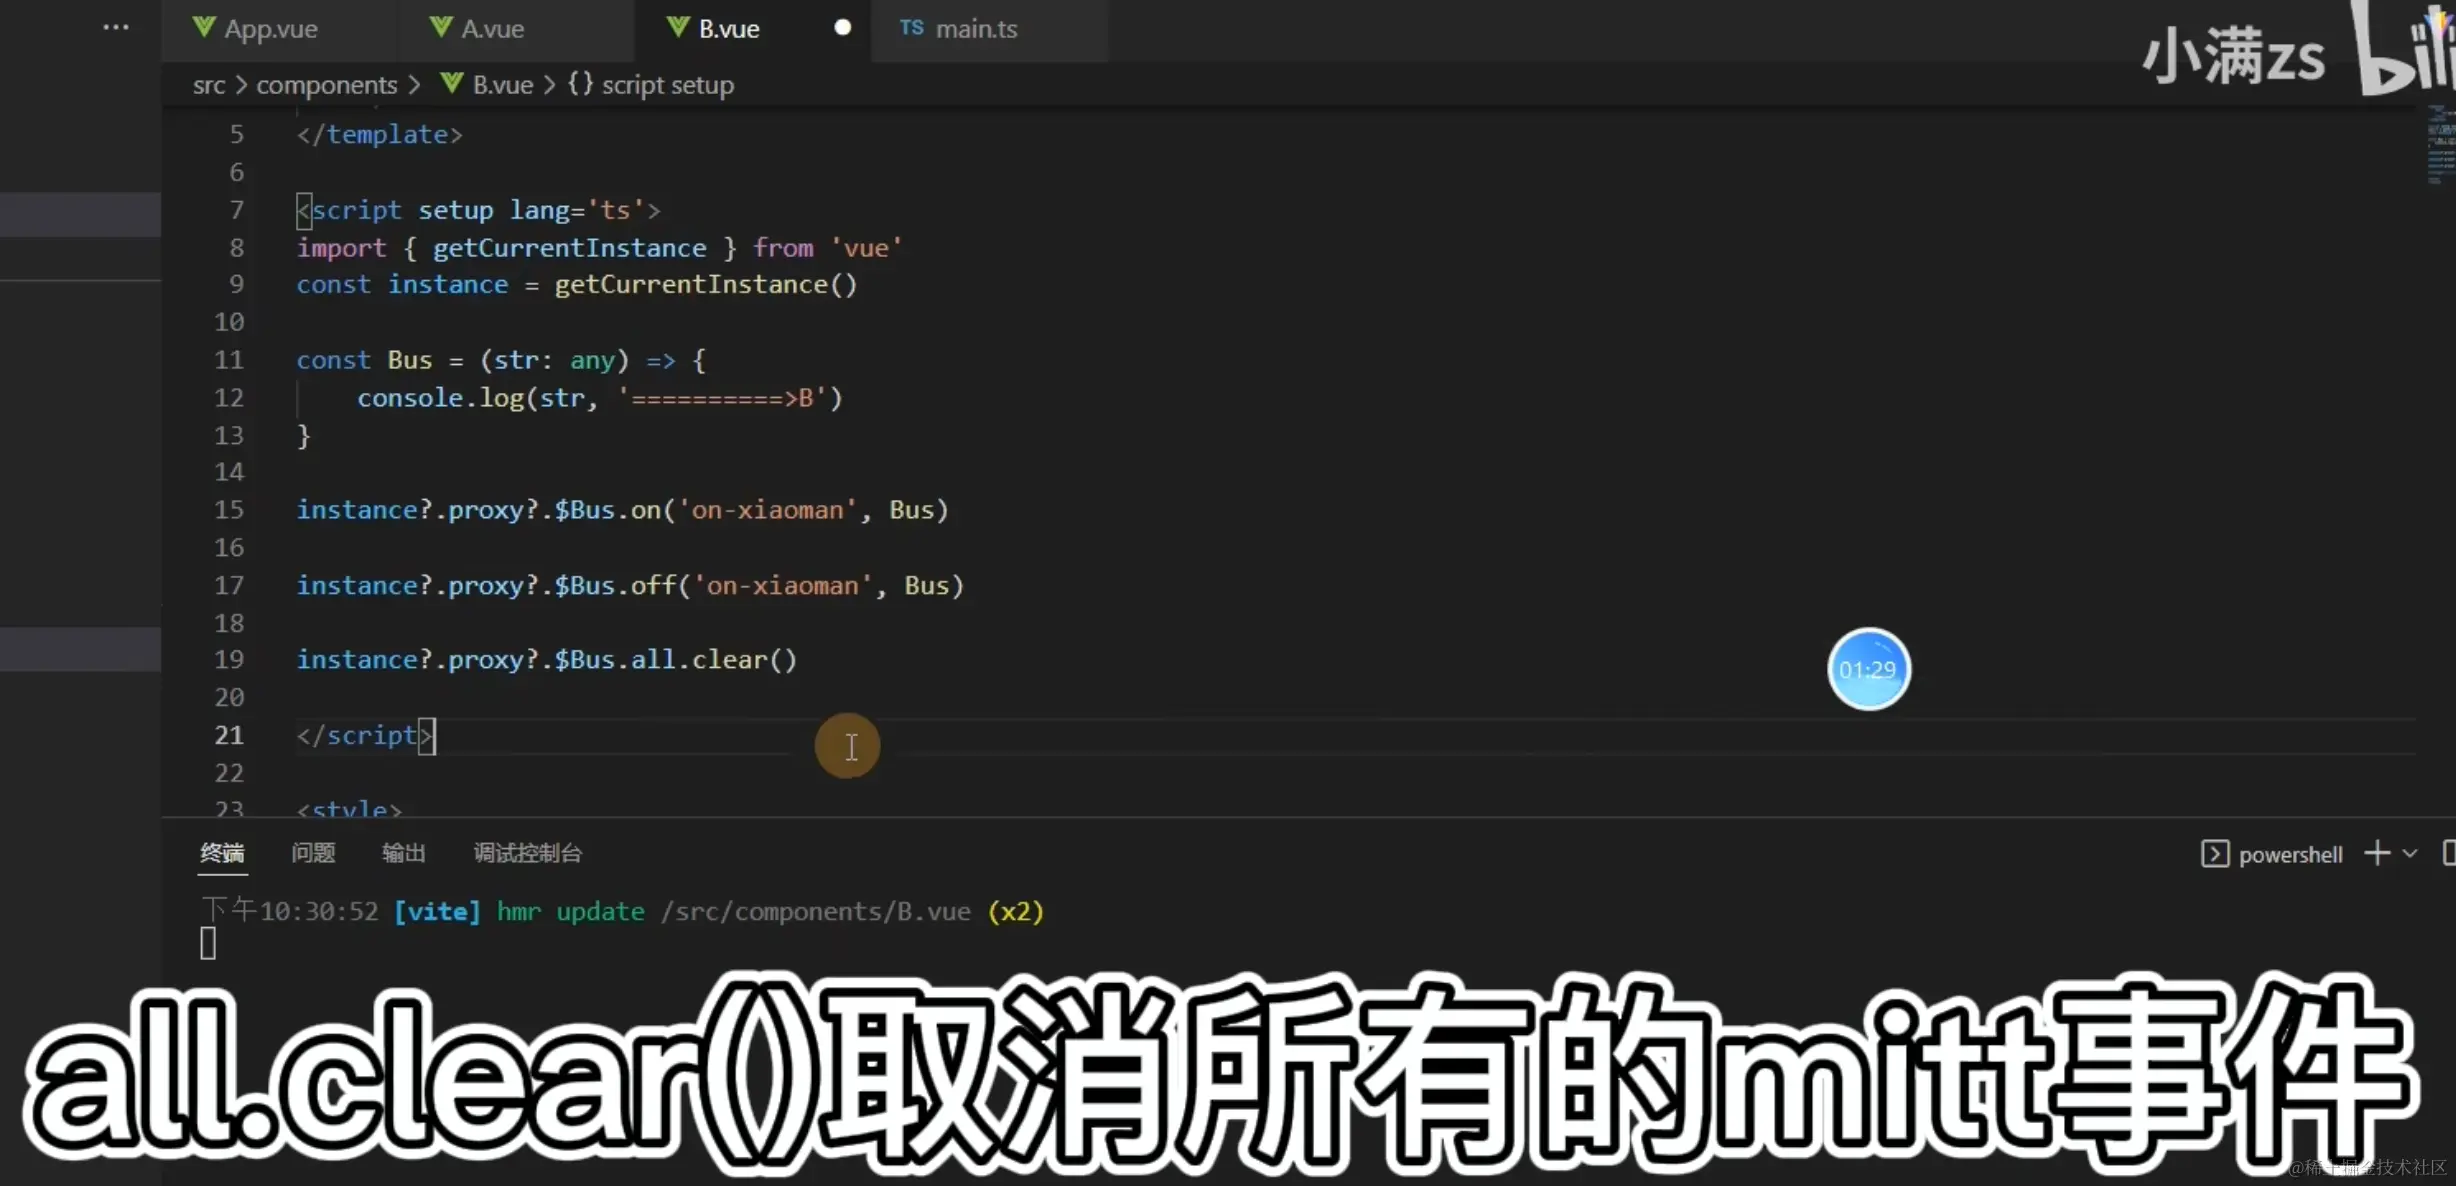Click the Vue icon in B.vue breadcrumb
Screen dimensions: 2456x1186
(452, 84)
